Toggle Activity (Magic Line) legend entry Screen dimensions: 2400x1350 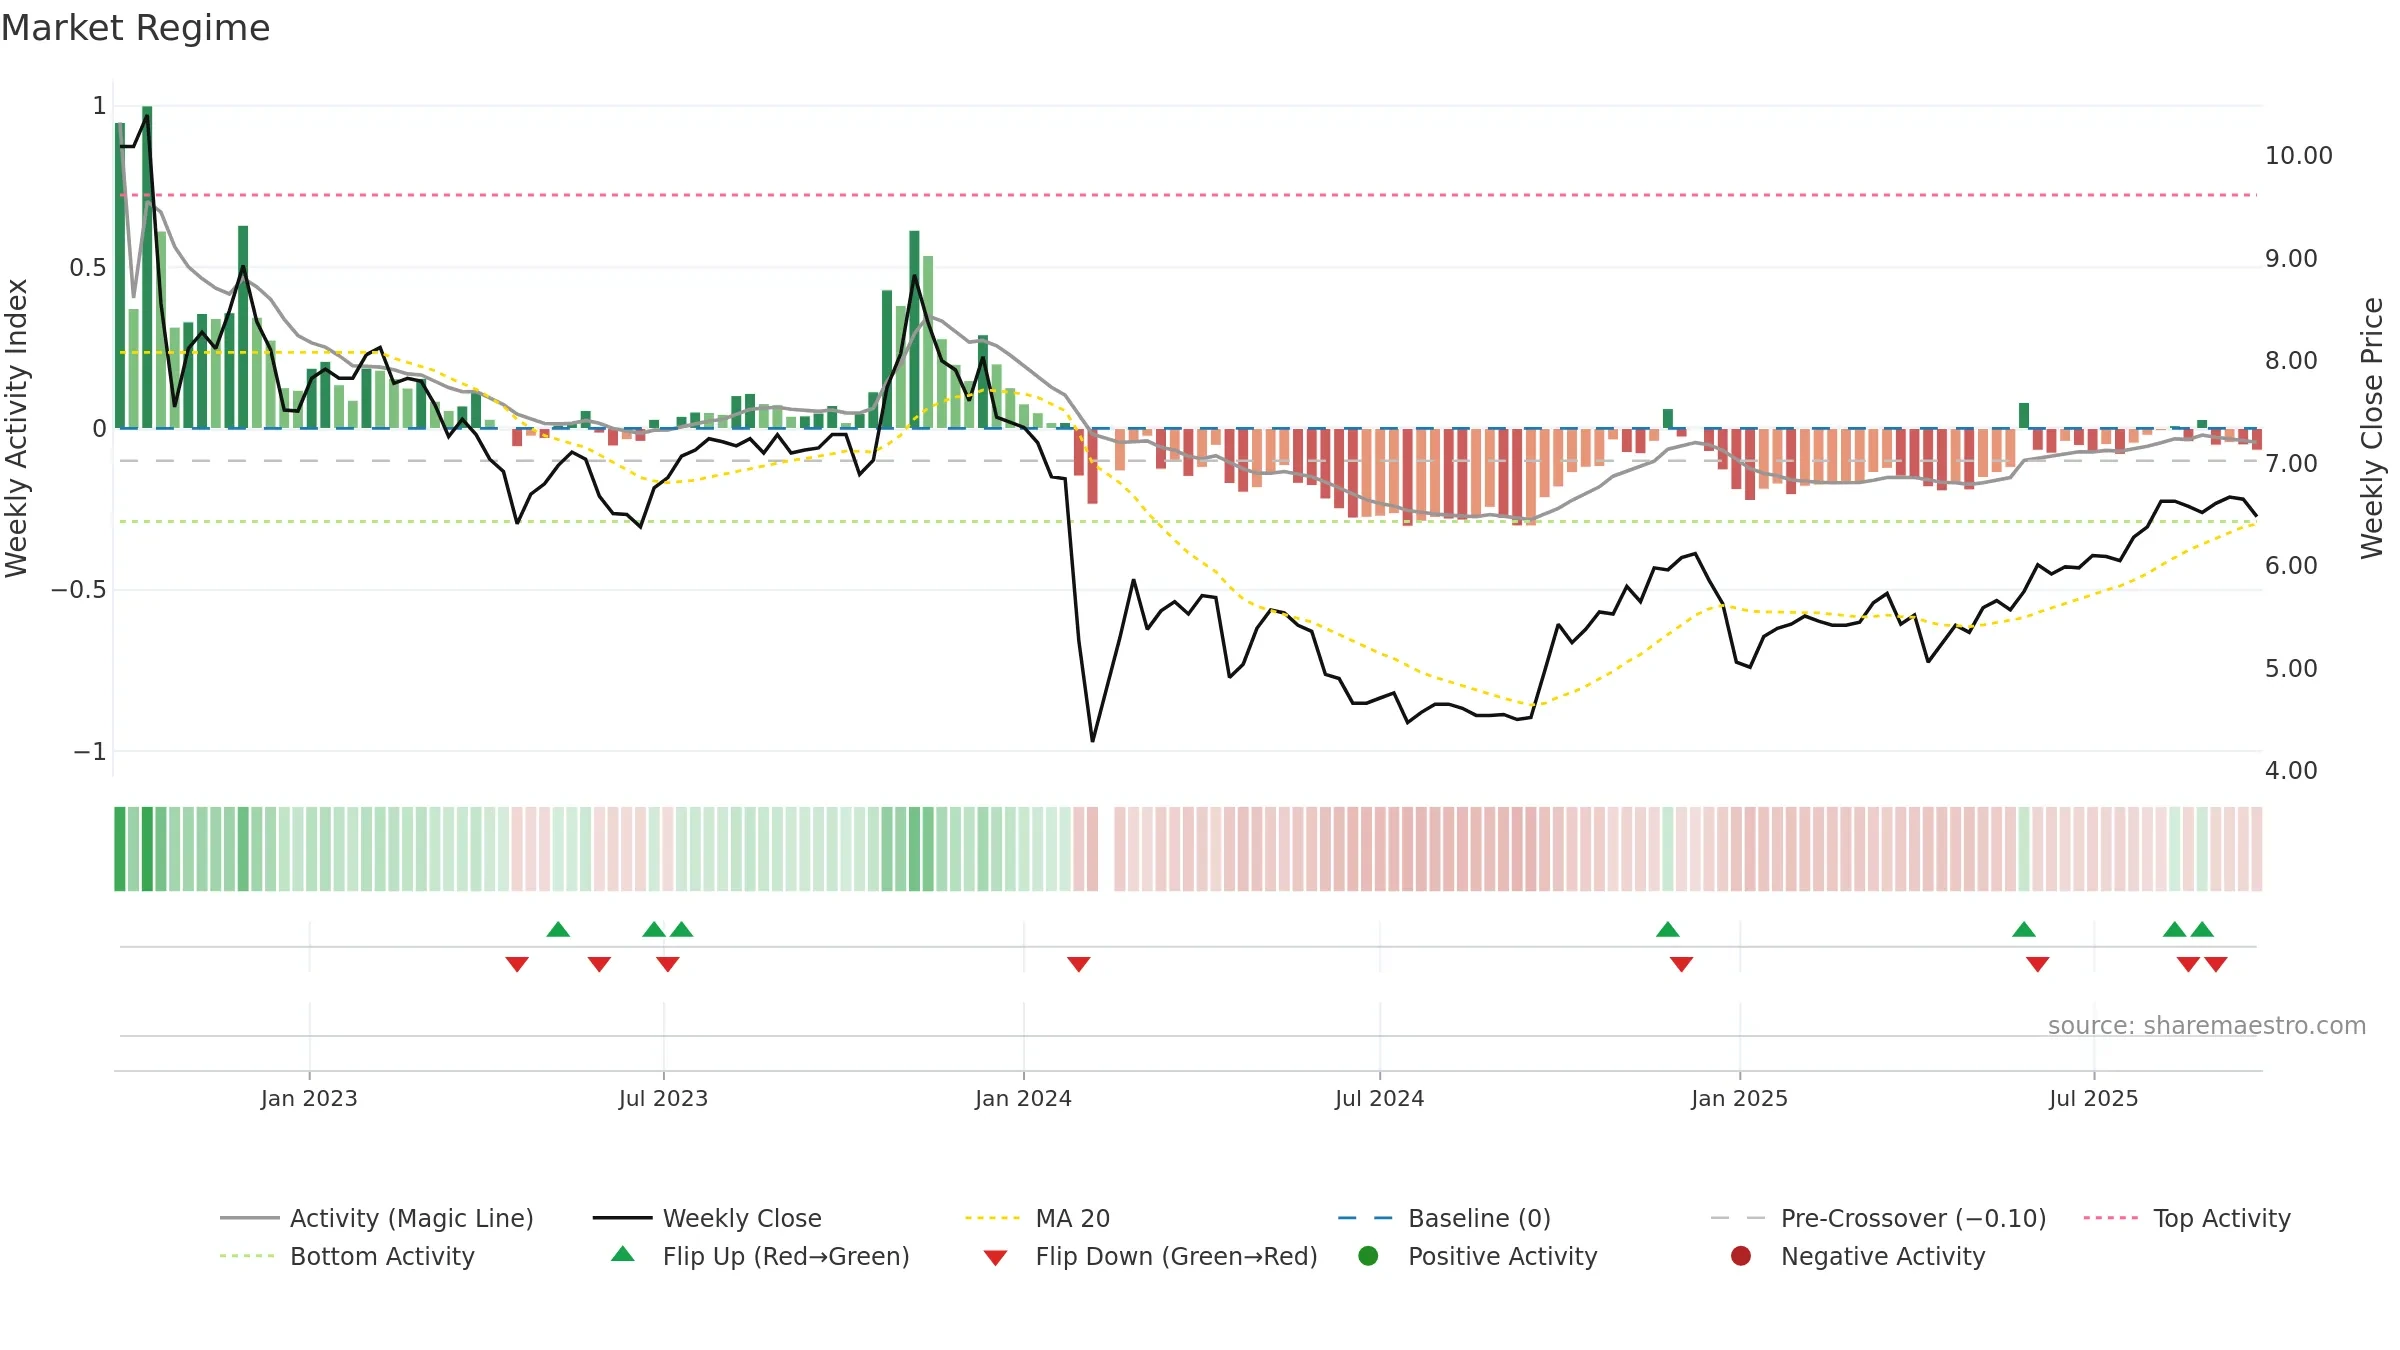(x=377, y=1218)
